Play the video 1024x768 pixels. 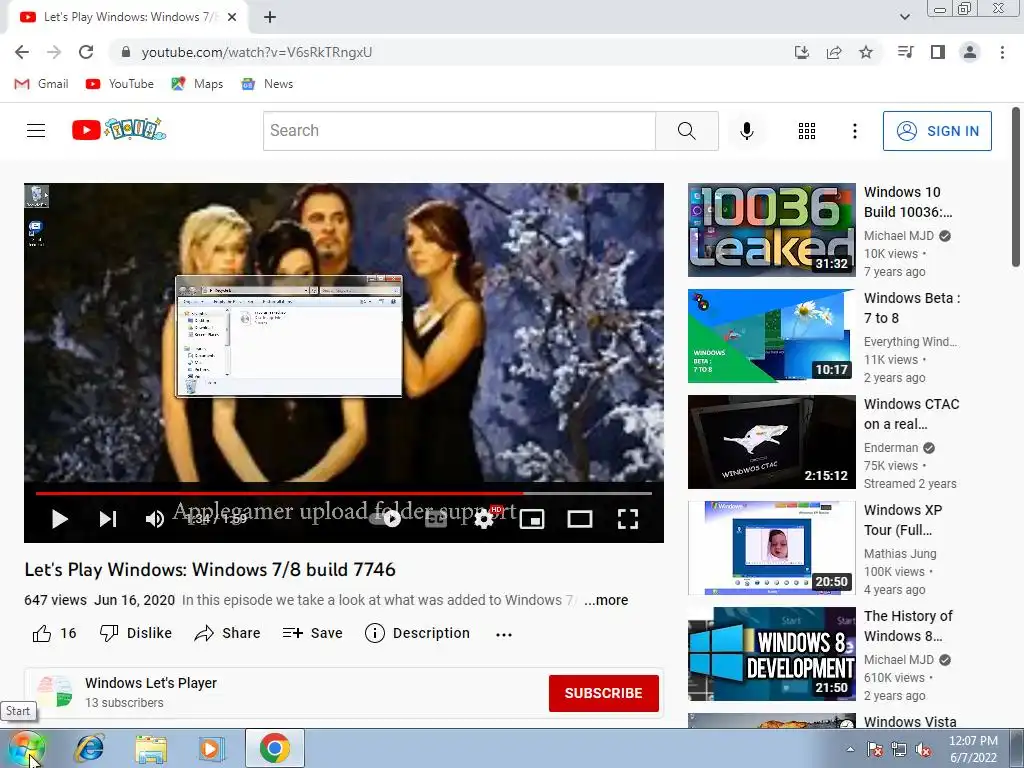[59, 519]
